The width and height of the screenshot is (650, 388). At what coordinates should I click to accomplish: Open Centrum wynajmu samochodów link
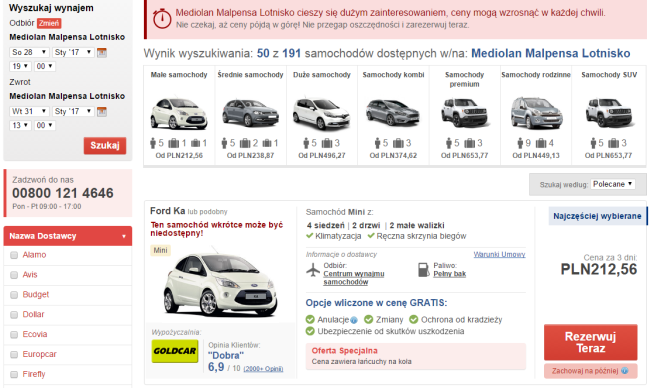[354, 278]
